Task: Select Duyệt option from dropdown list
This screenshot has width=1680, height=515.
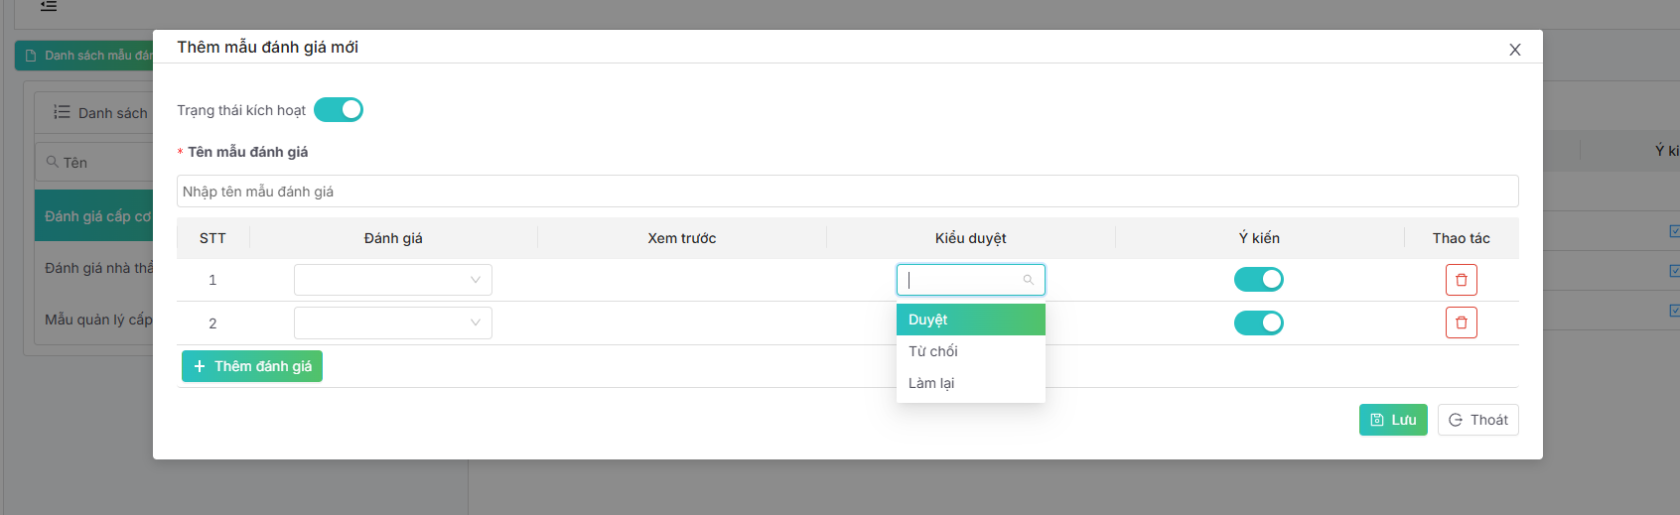Action: 970,320
